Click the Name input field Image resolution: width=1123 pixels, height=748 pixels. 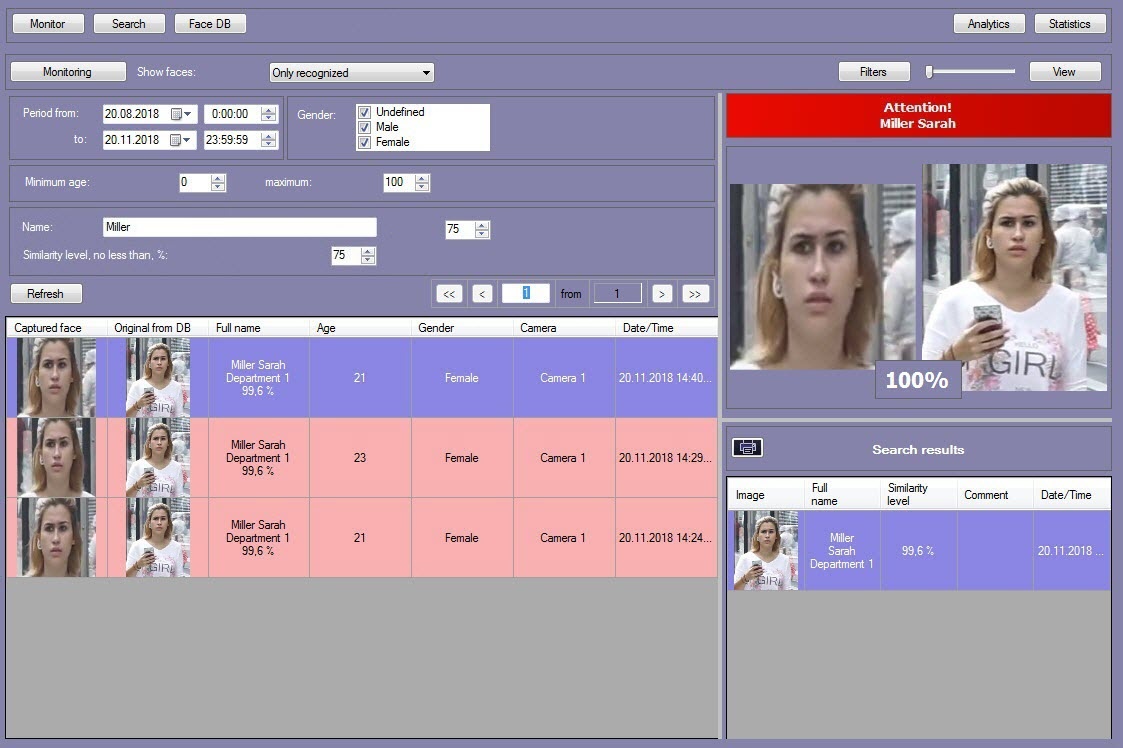[239, 227]
